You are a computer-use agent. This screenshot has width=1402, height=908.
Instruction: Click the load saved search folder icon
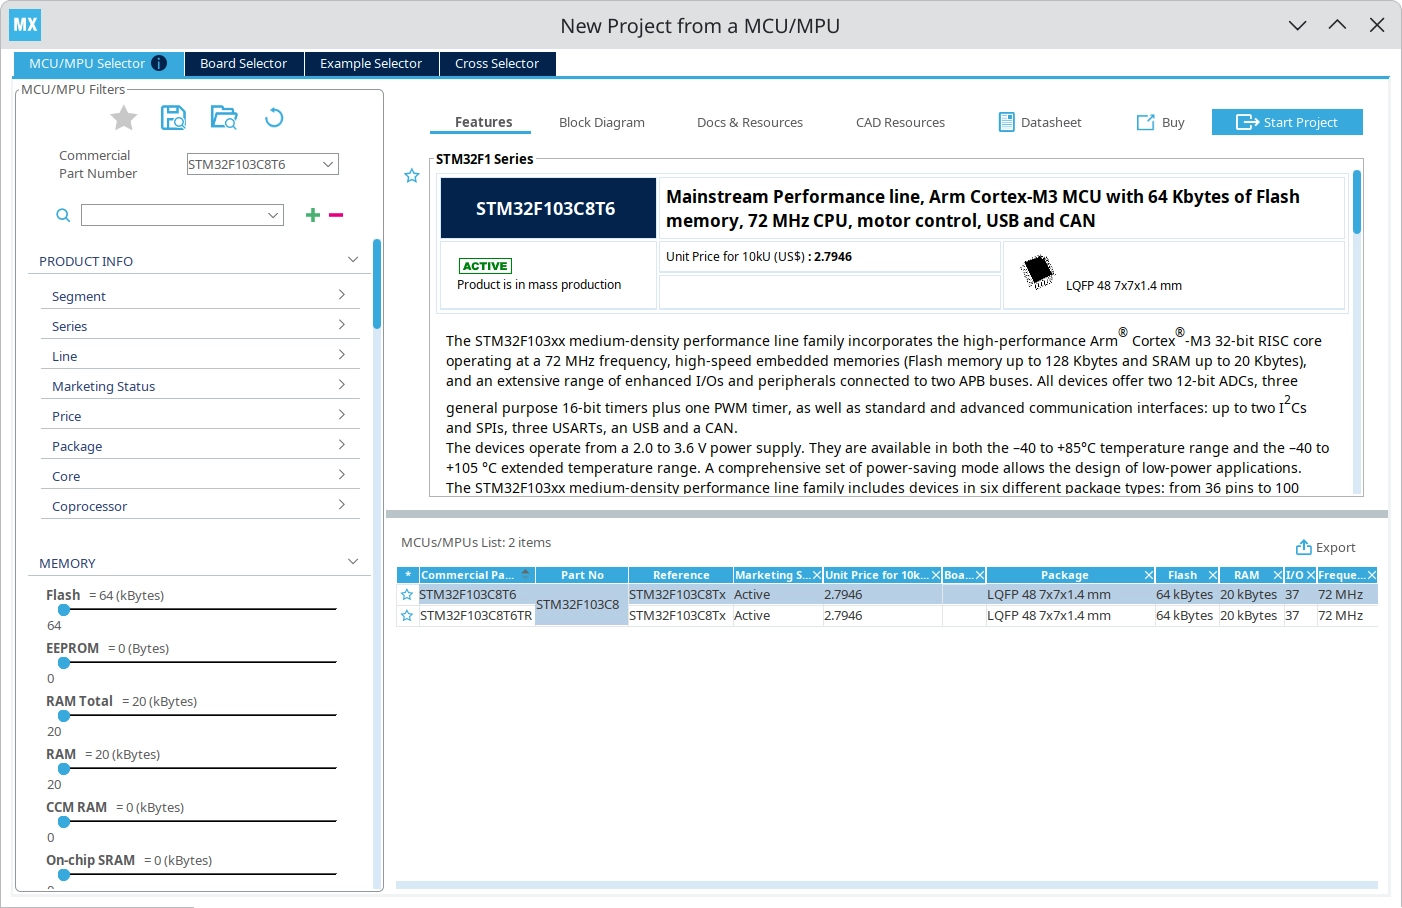224,118
